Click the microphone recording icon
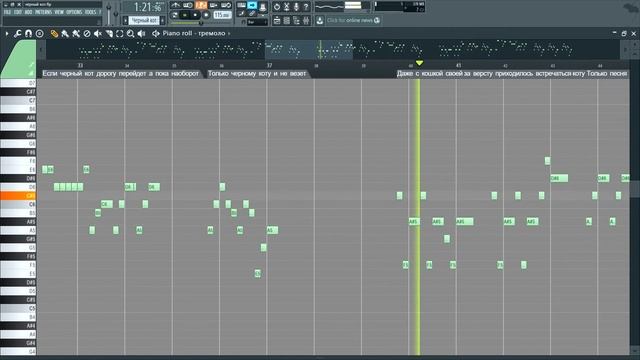640x360 pixels. coord(296,7)
